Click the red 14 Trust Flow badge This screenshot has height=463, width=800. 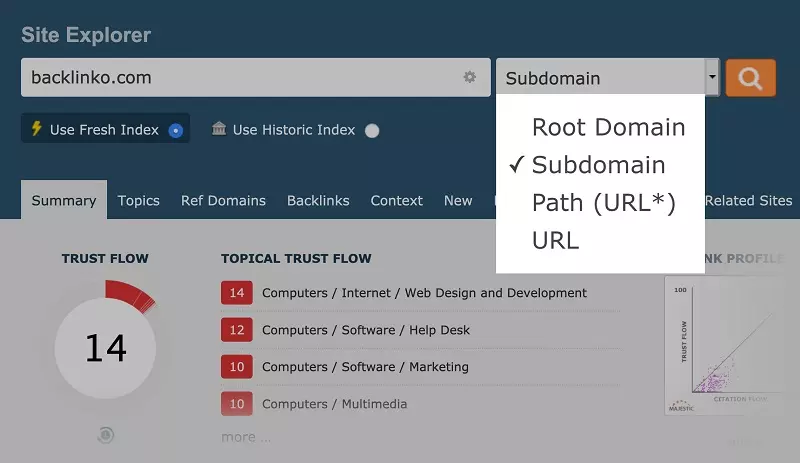coord(236,293)
